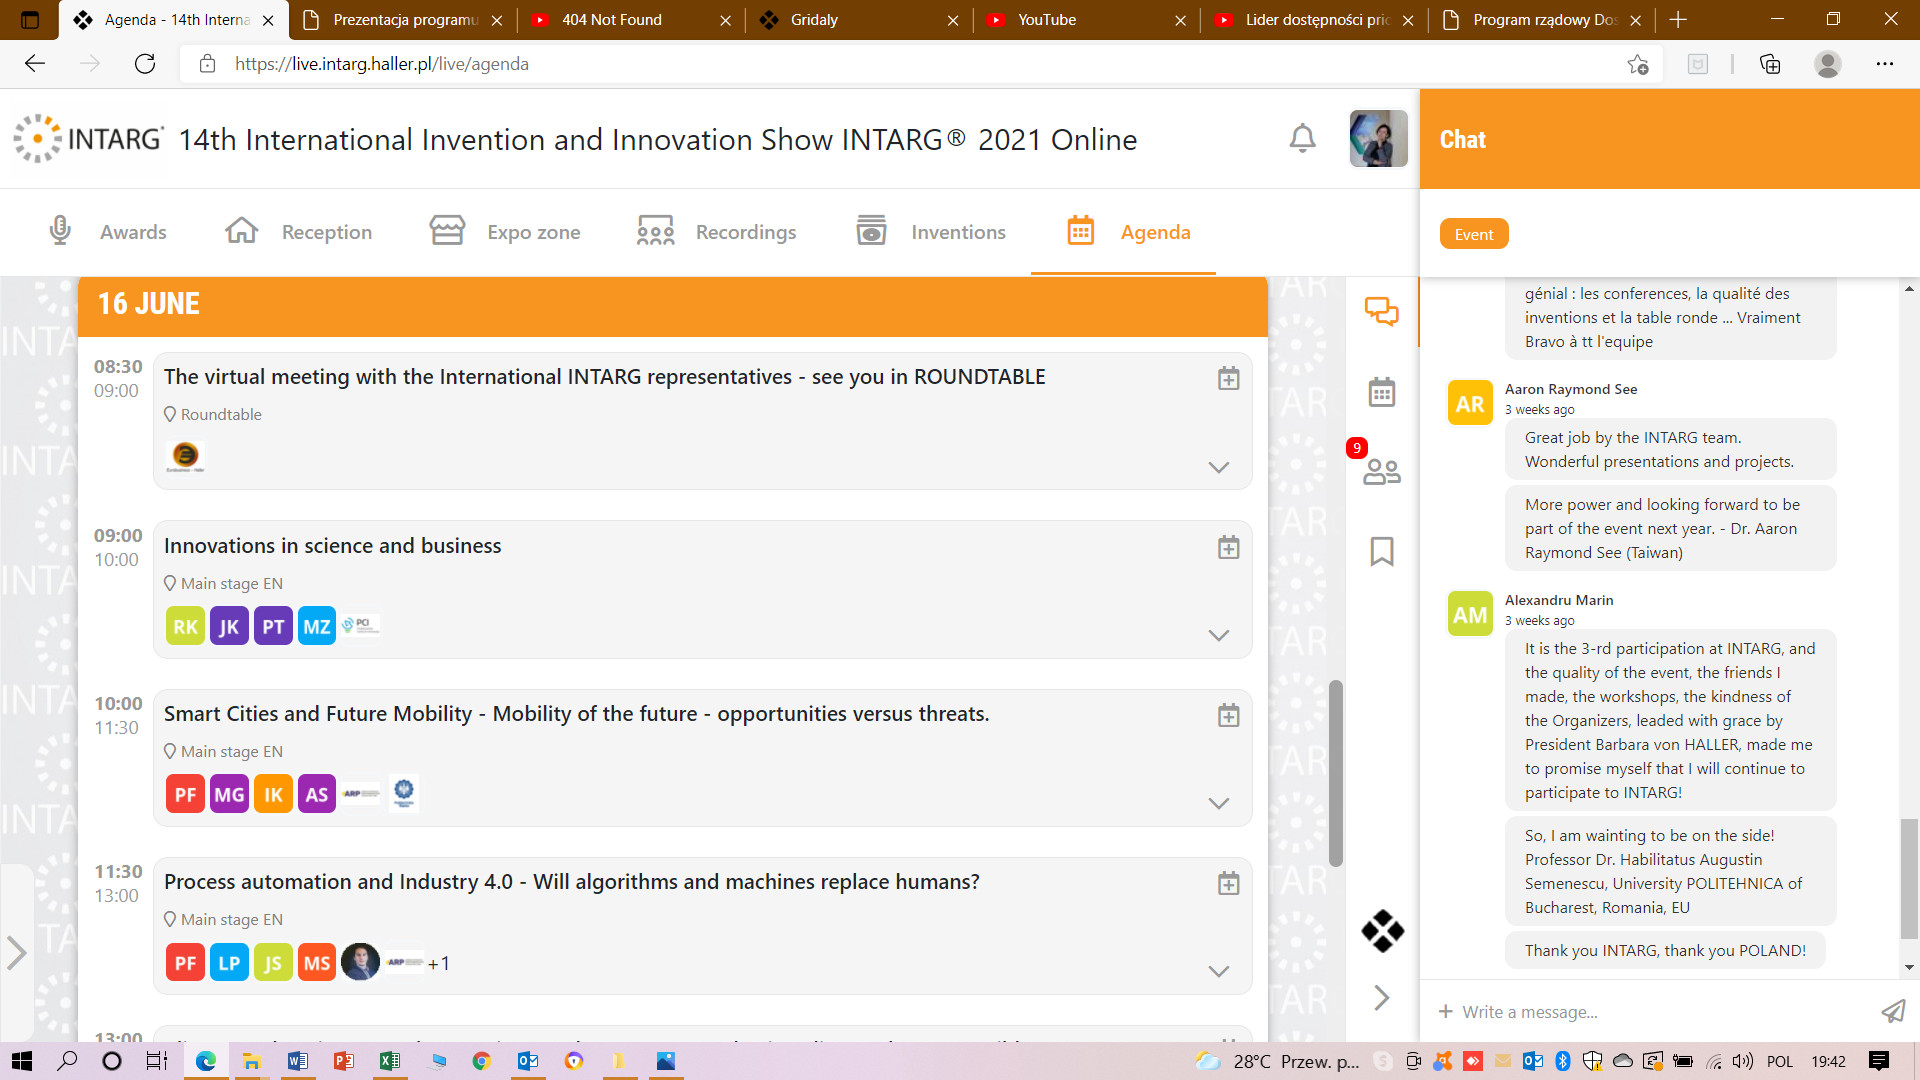This screenshot has height=1080, width=1920.
Task: Click the plus attachment icon in chat
Action: [x=1445, y=1011]
